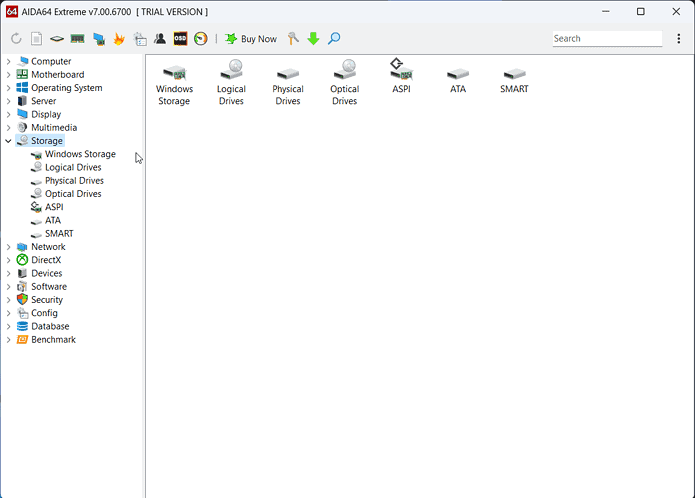Open the Report icon in toolbar
Viewport: 695px width, 498px height.
click(x=36, y=39)
